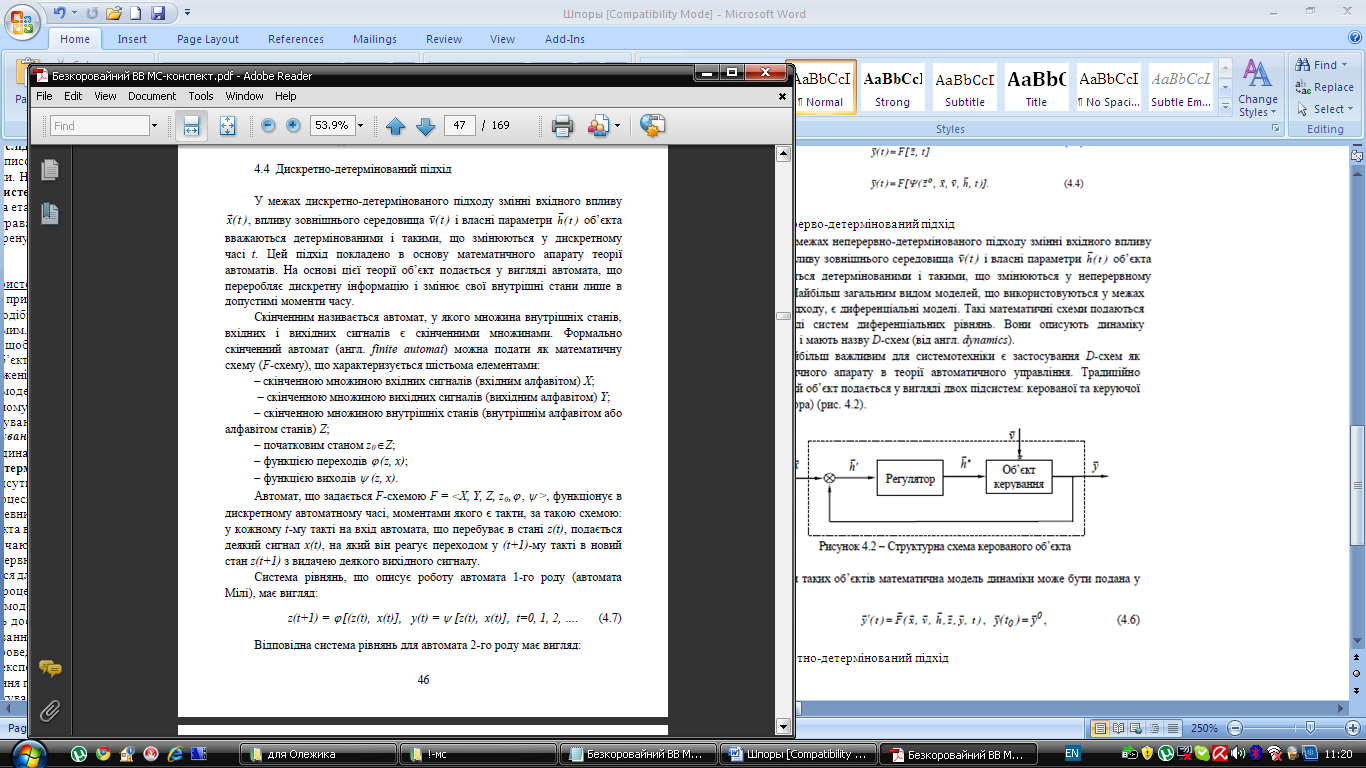Switch to the Page Layout ribbon tab
This screenshot has height=768, width=1366.
[208, 39]
